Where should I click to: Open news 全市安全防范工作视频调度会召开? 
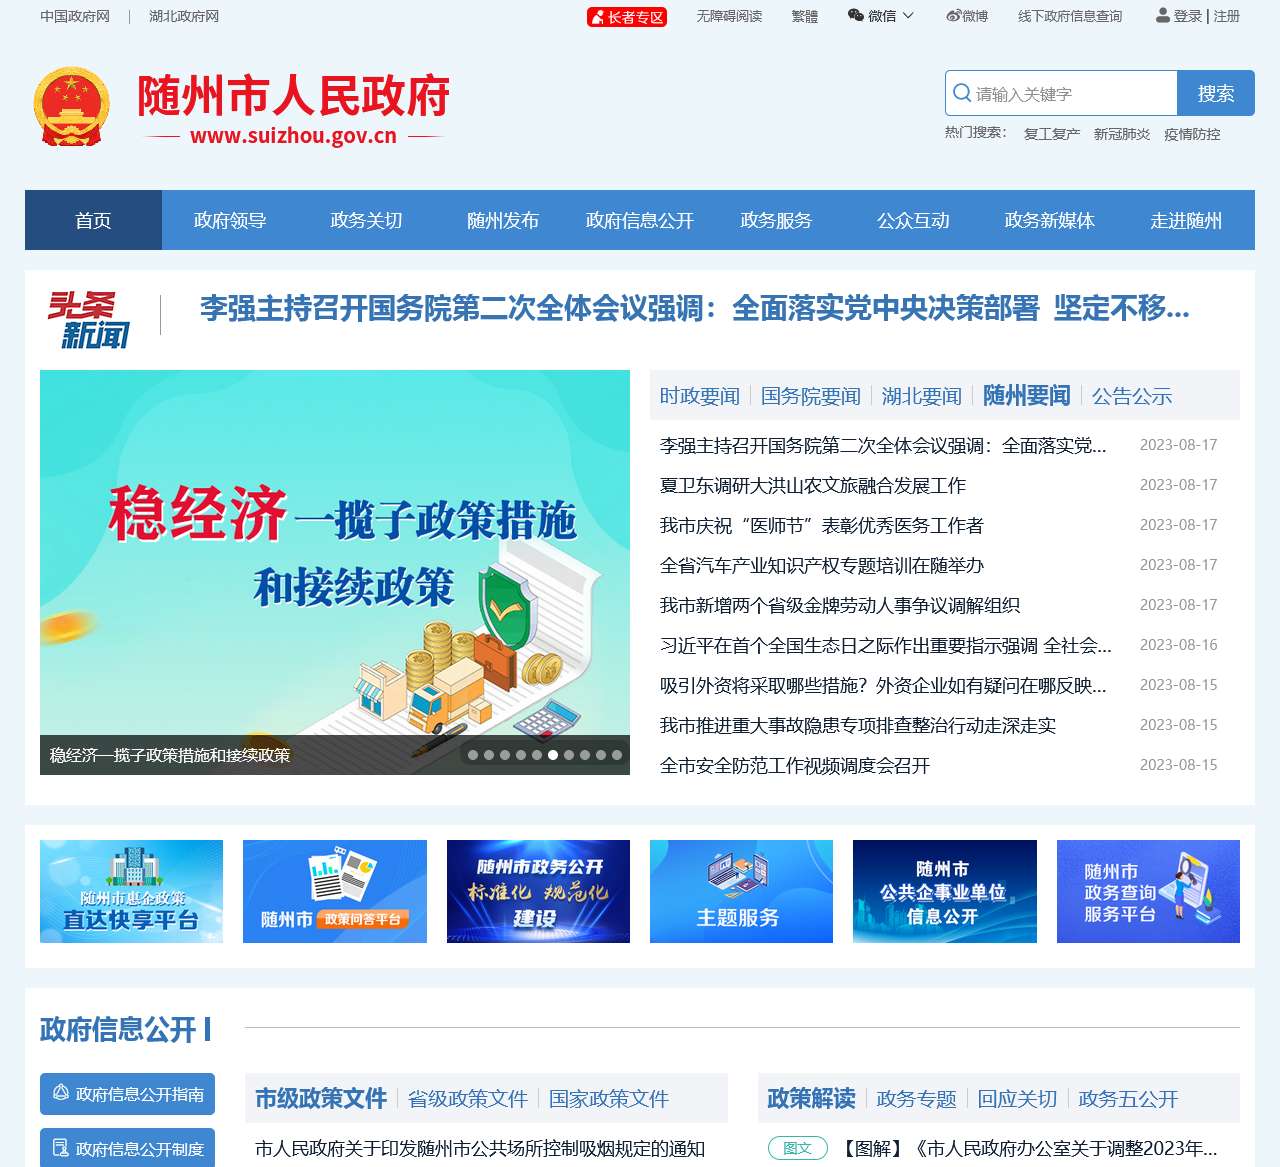(795, 765)
